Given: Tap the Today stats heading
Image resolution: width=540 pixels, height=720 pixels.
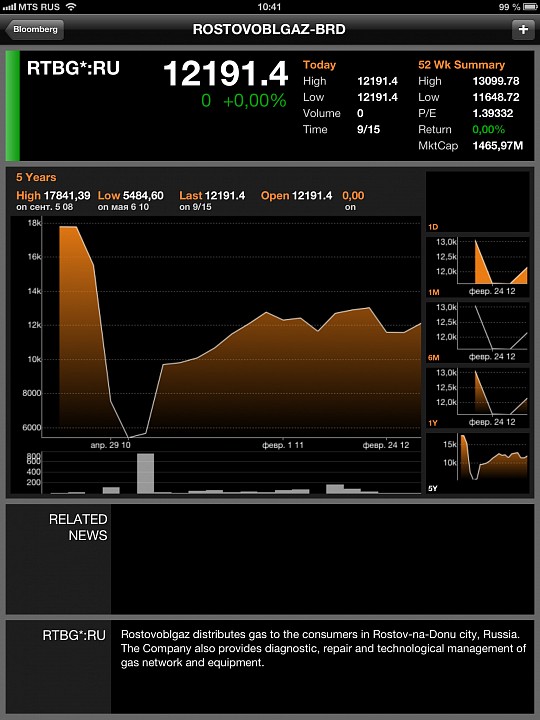Looking at the screenshot, I should pyautogui.click(x=319, y=65).
